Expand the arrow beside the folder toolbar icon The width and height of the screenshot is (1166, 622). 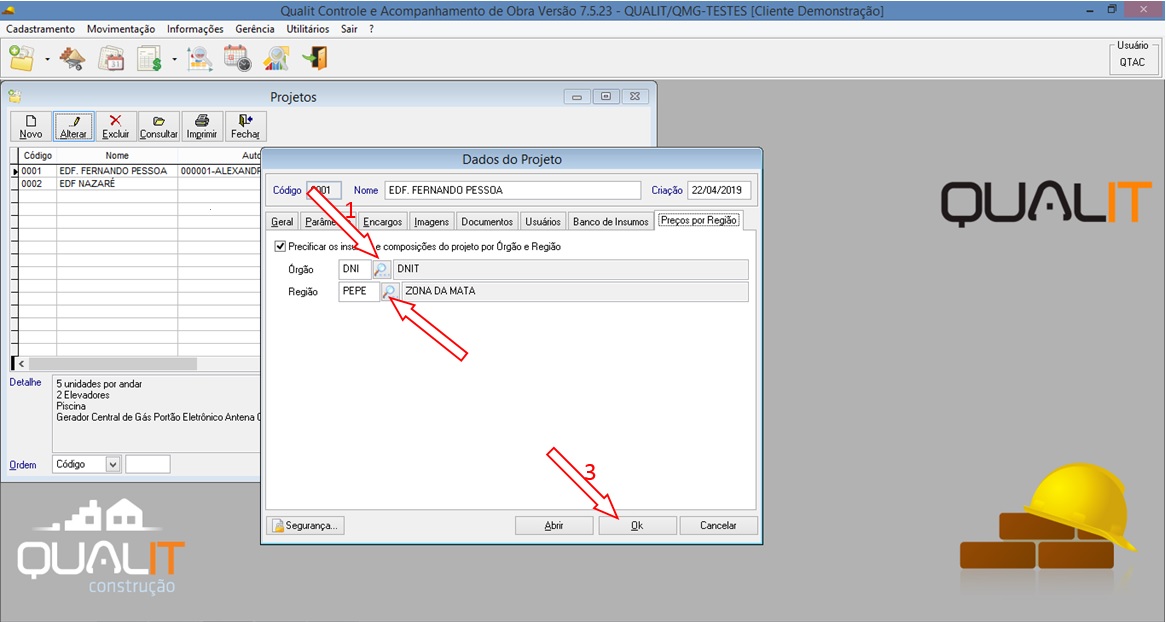[47, 59]
